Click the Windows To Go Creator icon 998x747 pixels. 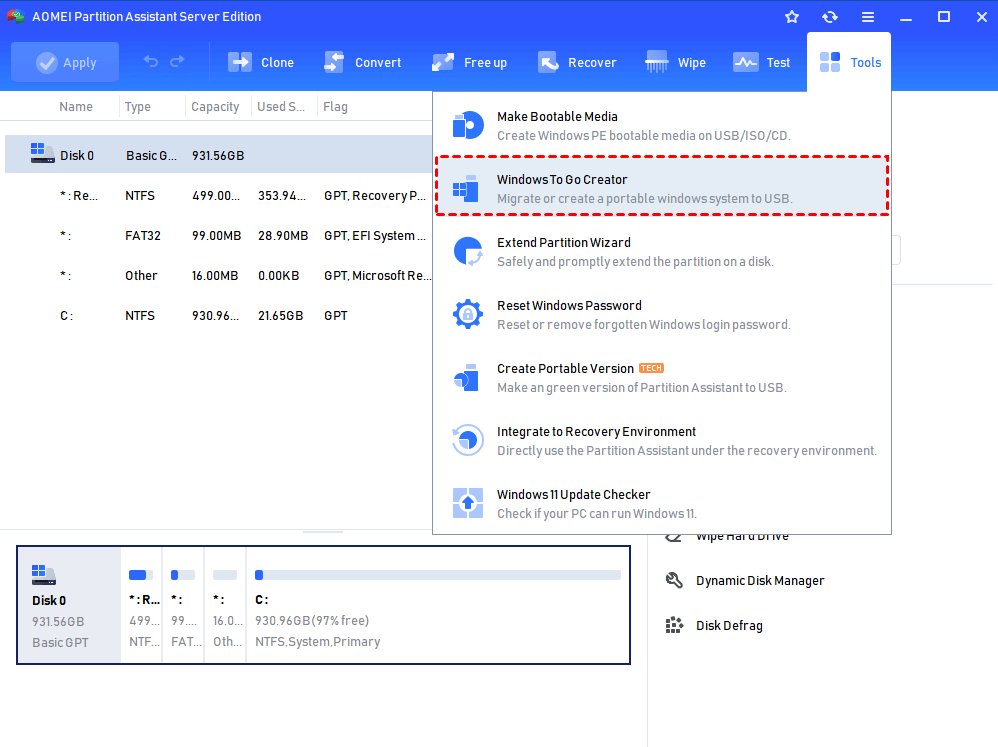pos(466,188)
